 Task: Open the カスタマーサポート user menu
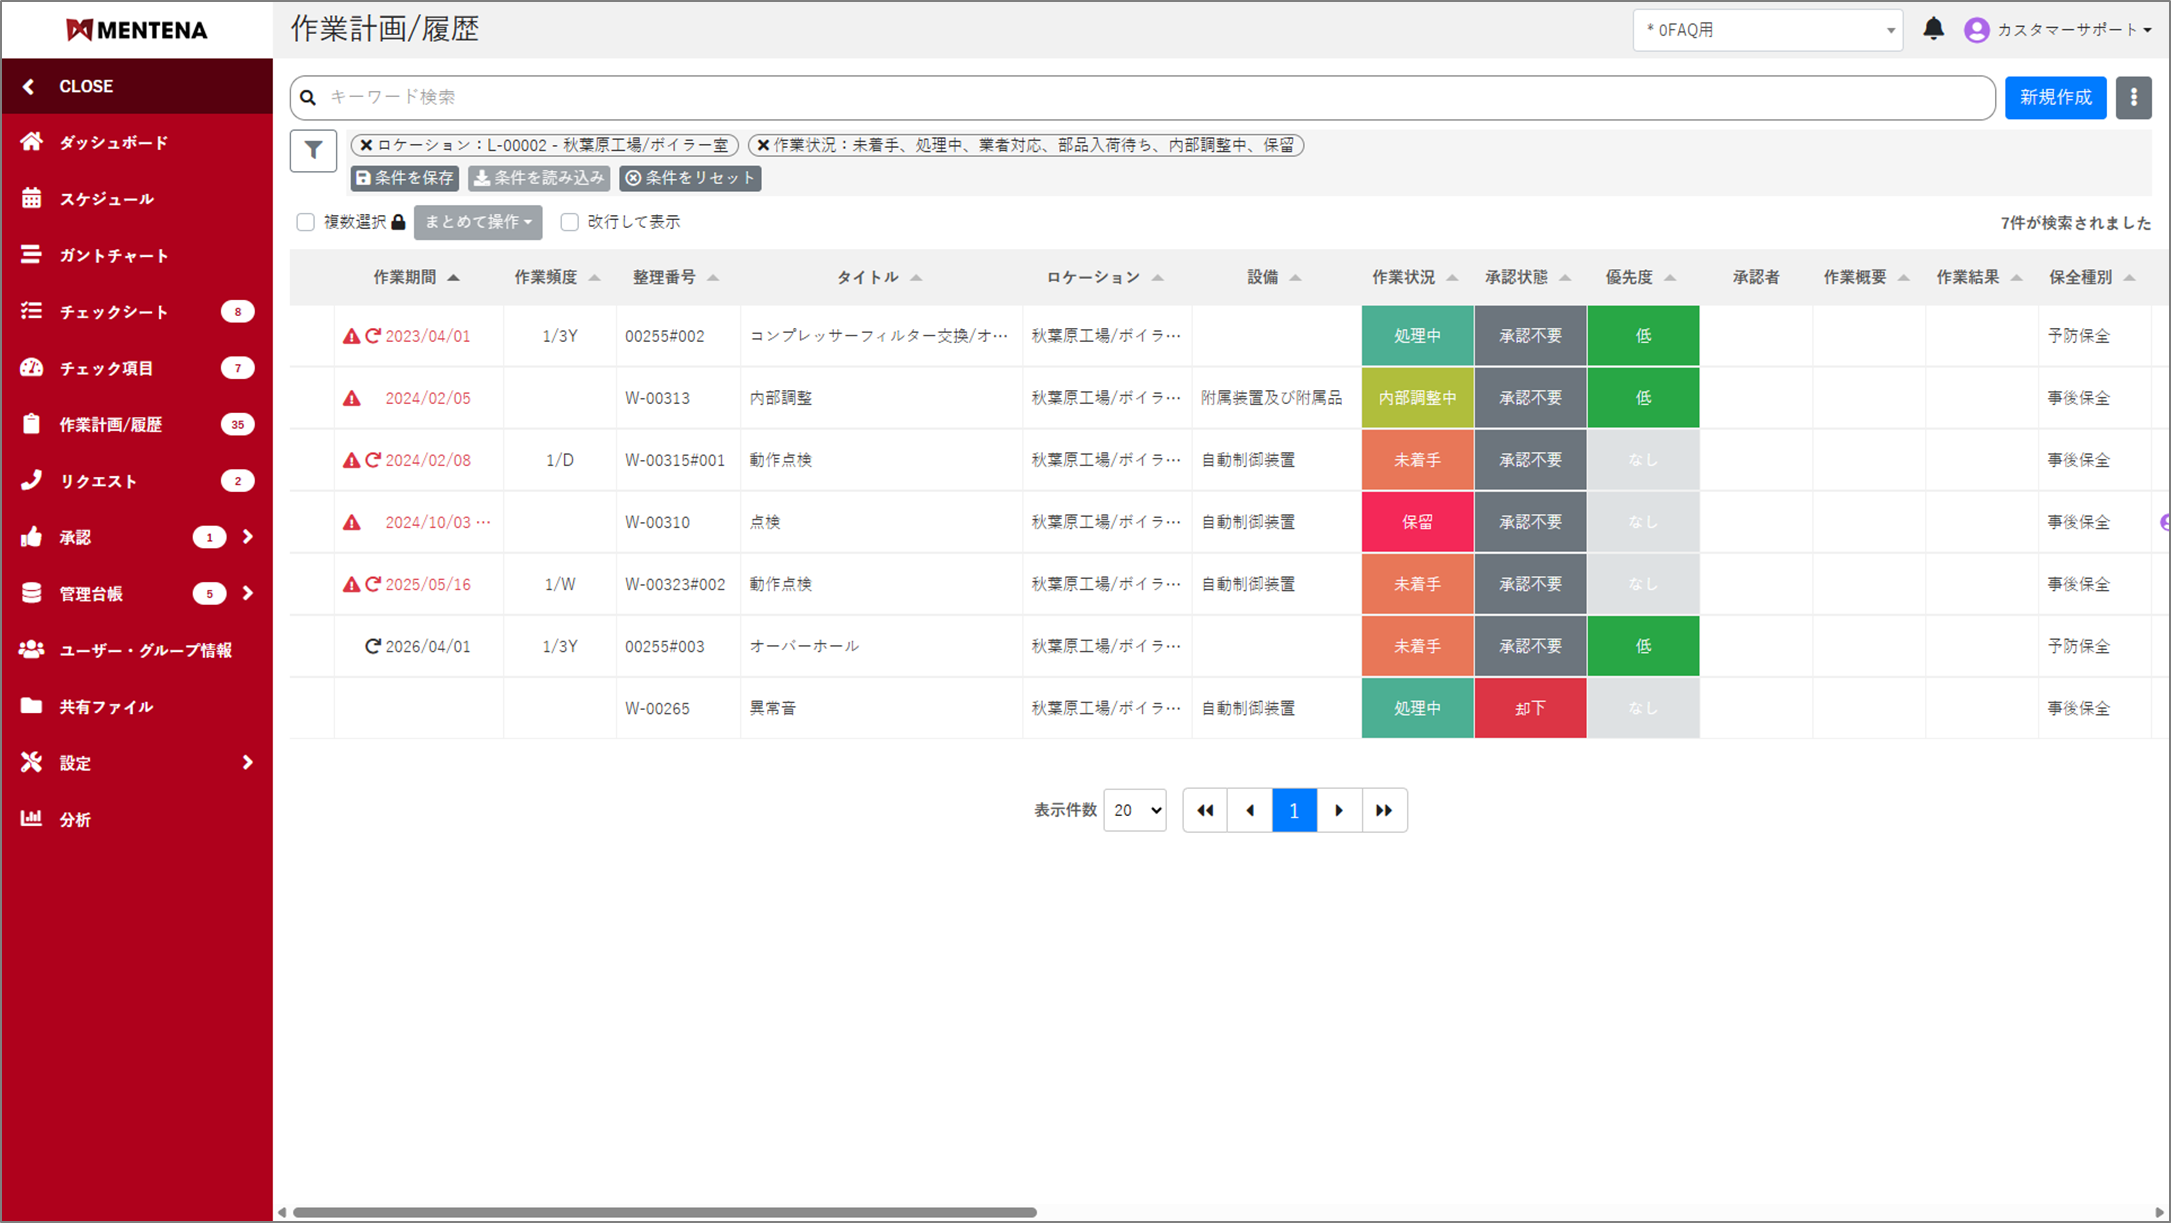pyautogui.click(x=2060, y=30)
